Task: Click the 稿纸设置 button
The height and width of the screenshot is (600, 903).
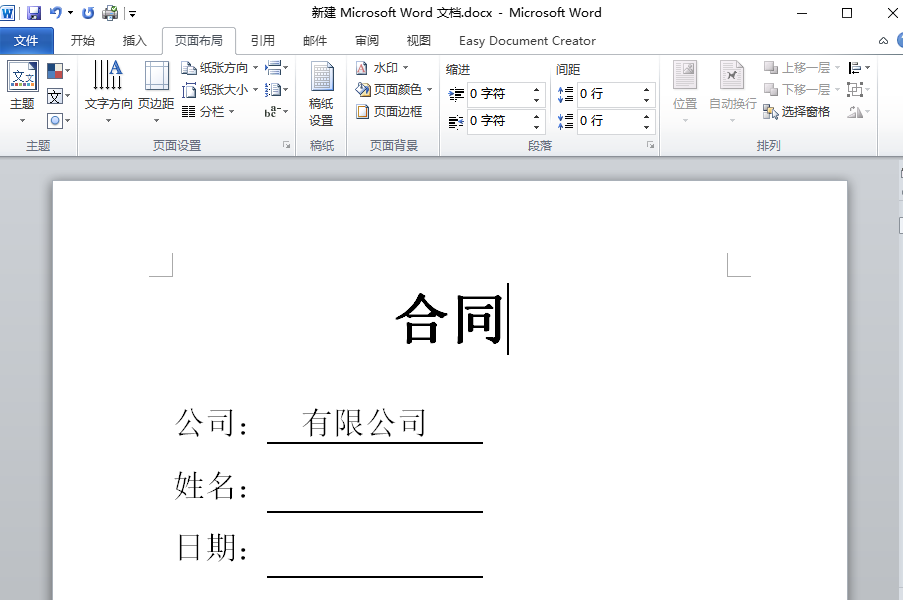Action: coord(321,94)
